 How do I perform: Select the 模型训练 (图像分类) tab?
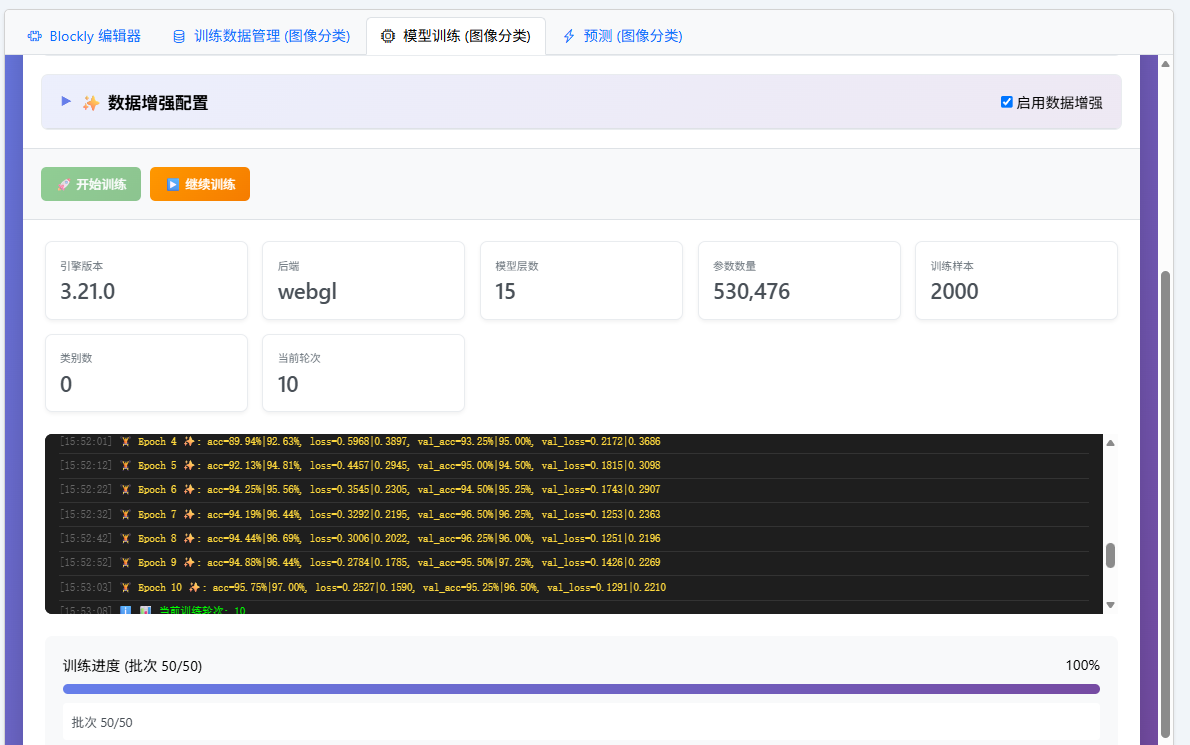455,36
